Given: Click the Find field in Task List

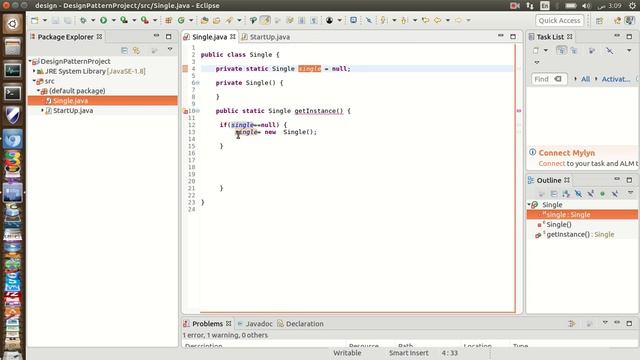Looking at the screenshot, I should [x=549, y=79].
